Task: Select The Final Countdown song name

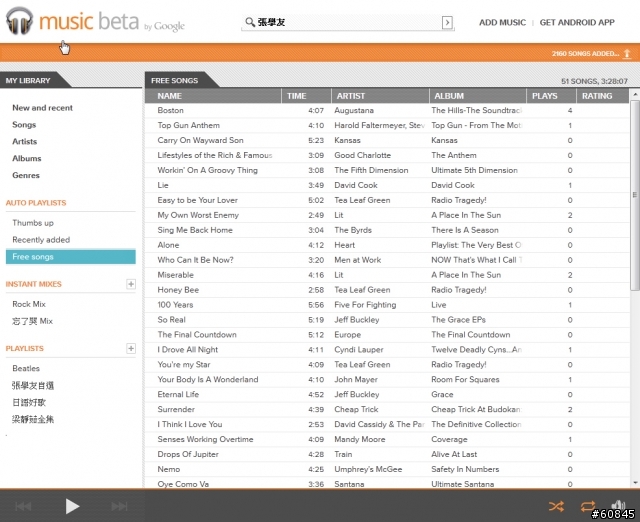Action: (x=197, y=335)
